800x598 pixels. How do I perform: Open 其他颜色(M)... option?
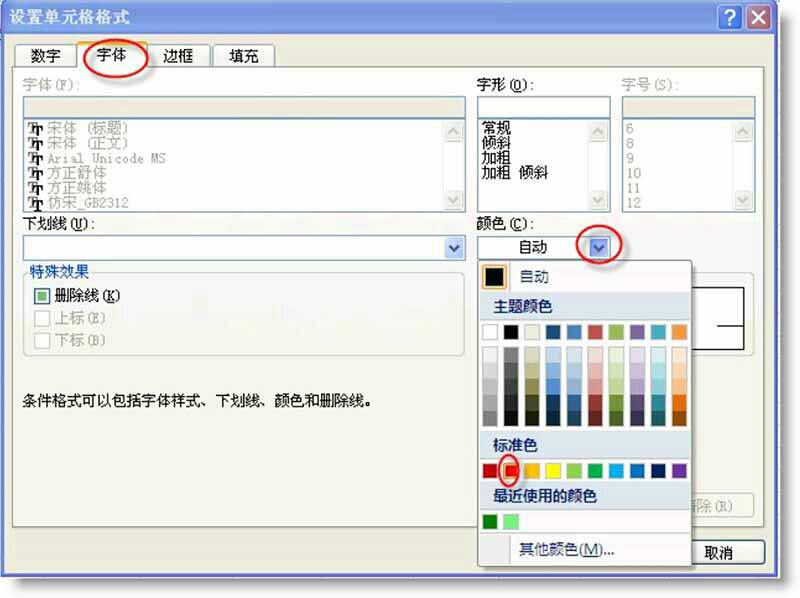point(566,549)
